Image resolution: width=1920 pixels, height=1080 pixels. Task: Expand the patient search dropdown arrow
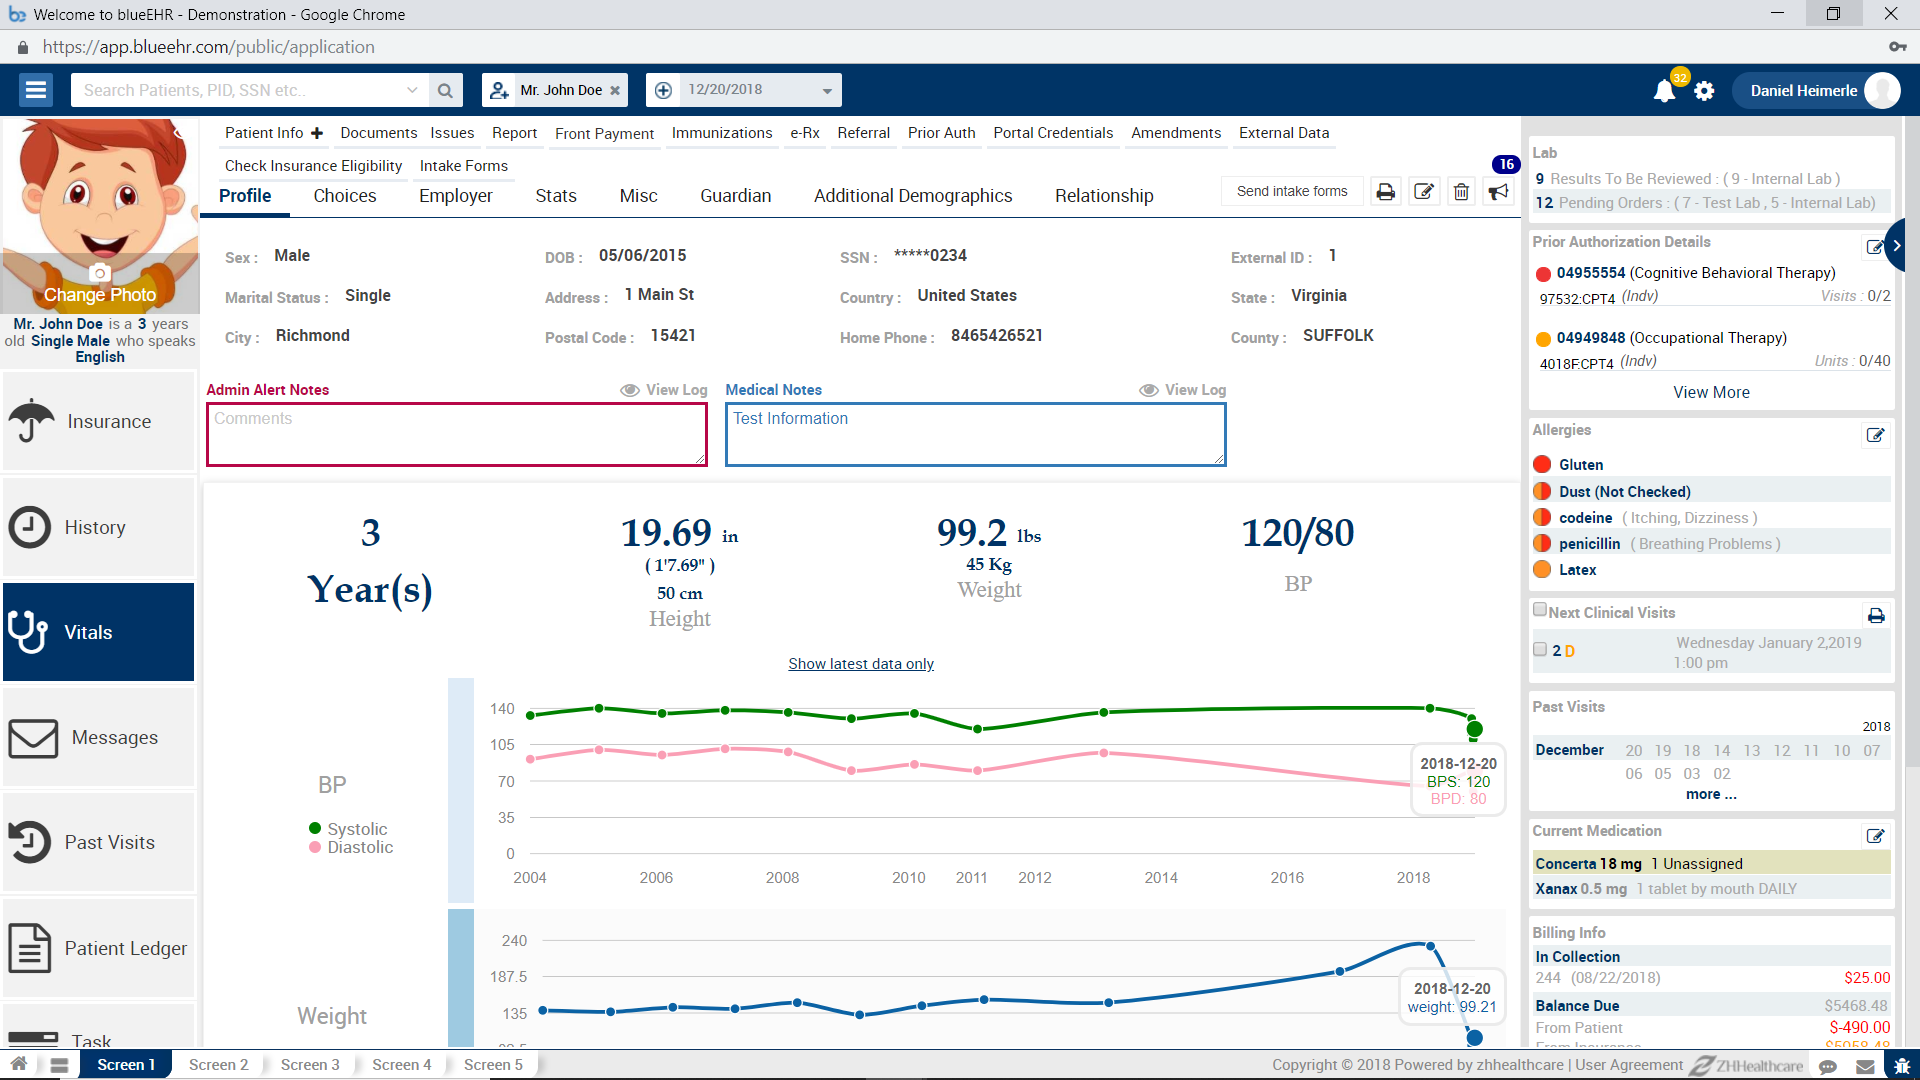(413, 90)
